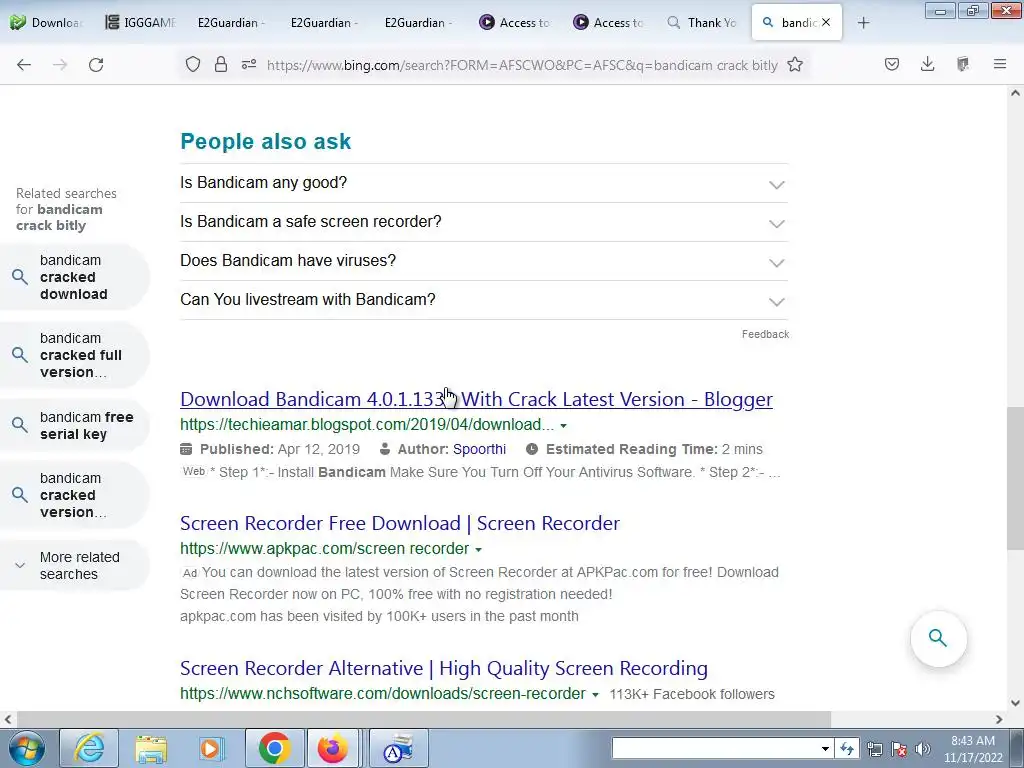1024x768 pixels.
Task: Search 'bandicam cracked download' related query
Action: pos(74,277)
